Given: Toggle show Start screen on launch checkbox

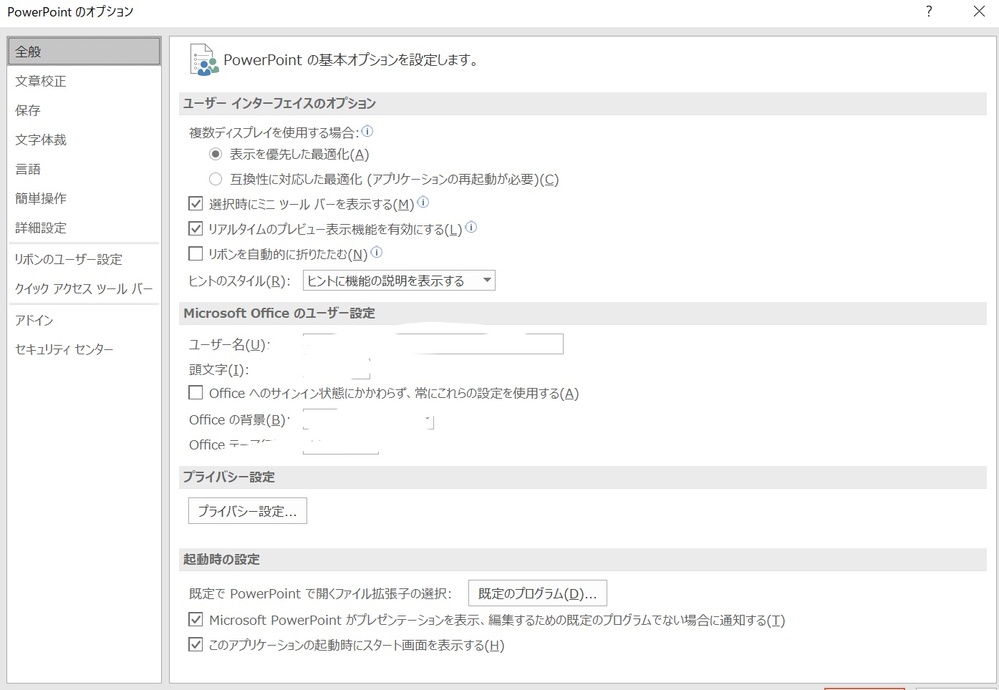Looking at the screenshot, I should click(x=196, y=645).
